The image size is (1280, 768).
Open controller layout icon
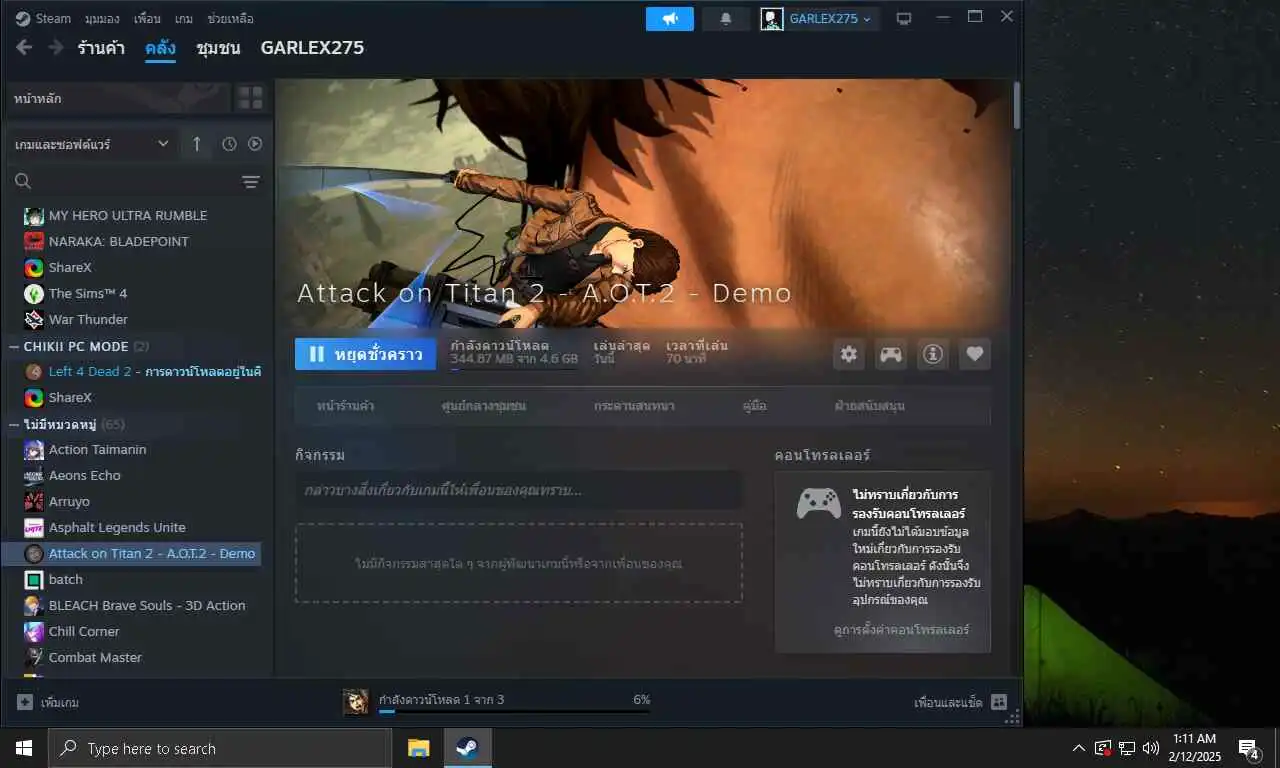(891, 353)
